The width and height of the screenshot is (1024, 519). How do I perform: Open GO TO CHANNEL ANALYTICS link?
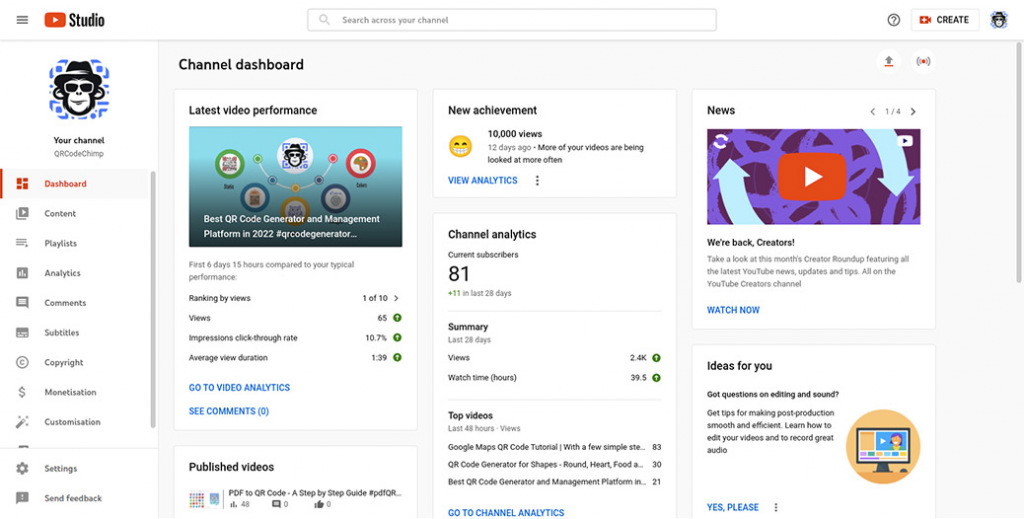coord(506,513)
